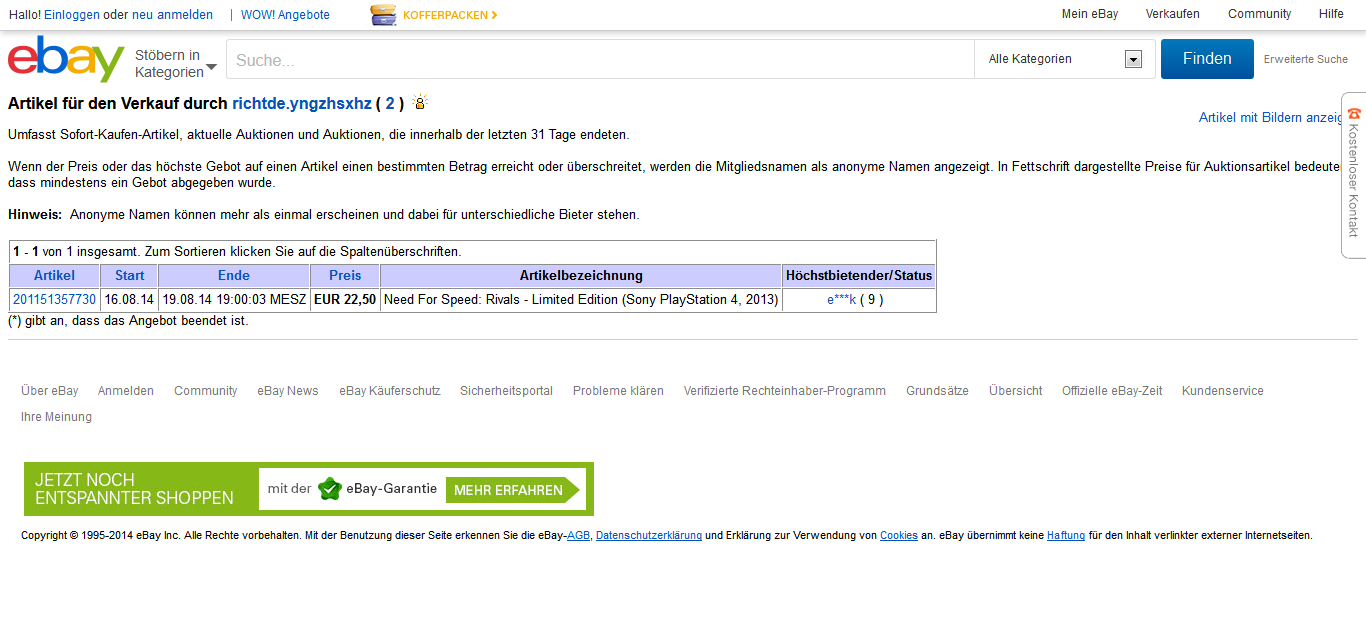
Task: Open item number 201151357730
Action: tap(55, 299)
